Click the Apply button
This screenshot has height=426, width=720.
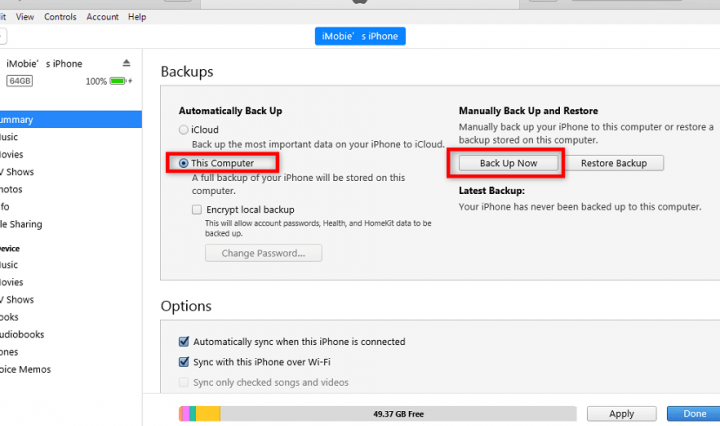pyautogui.click(x=622, y=414)
